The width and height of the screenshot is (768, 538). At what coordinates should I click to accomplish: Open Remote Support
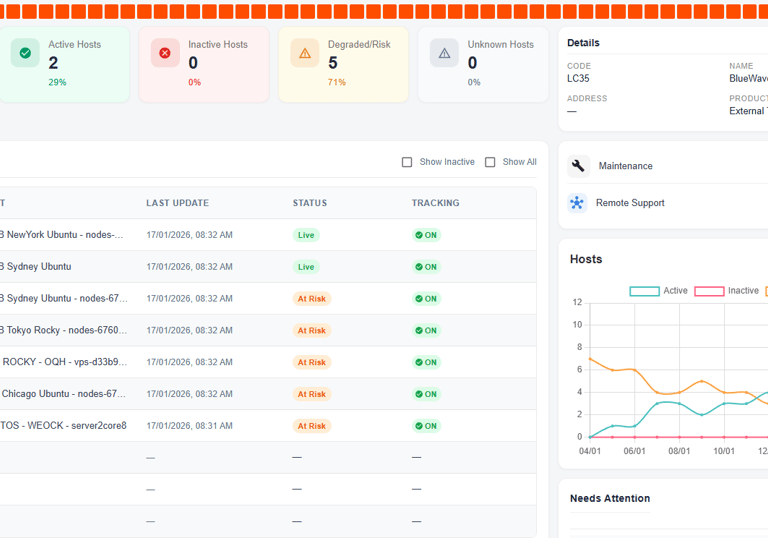coord(630,203)
